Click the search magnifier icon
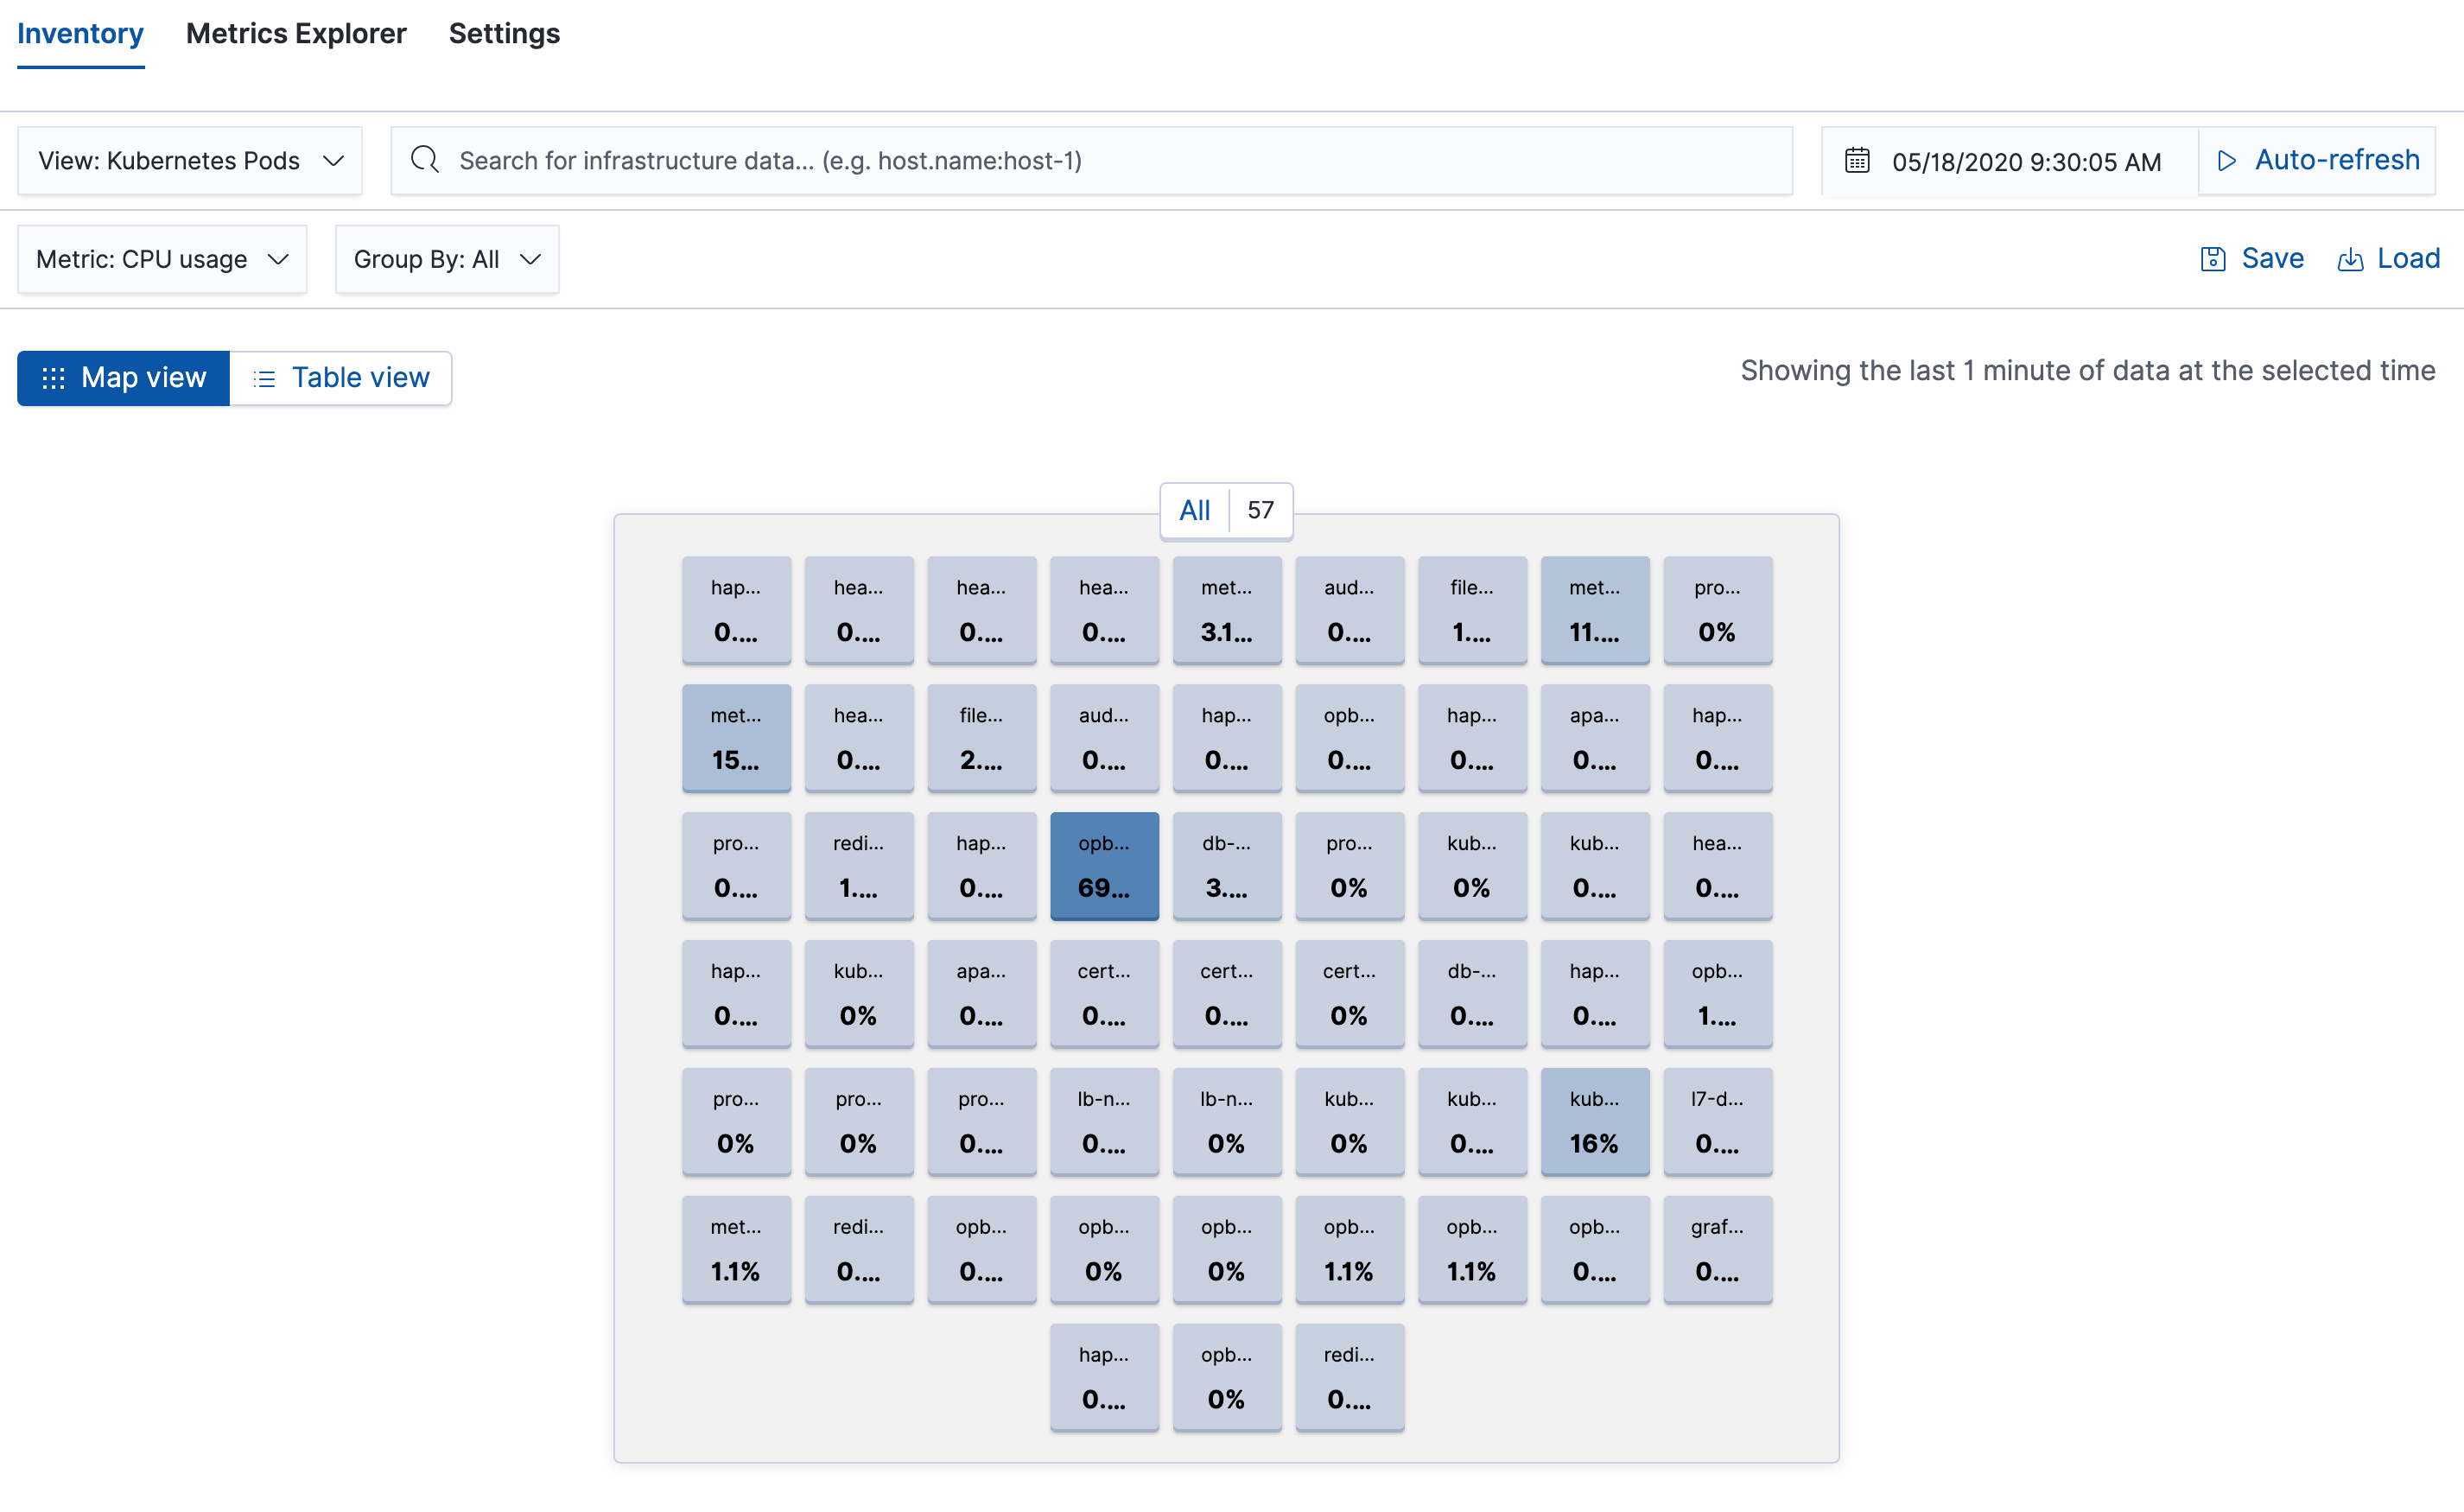Screen dimensions: 2464x1512 point(425,160)
